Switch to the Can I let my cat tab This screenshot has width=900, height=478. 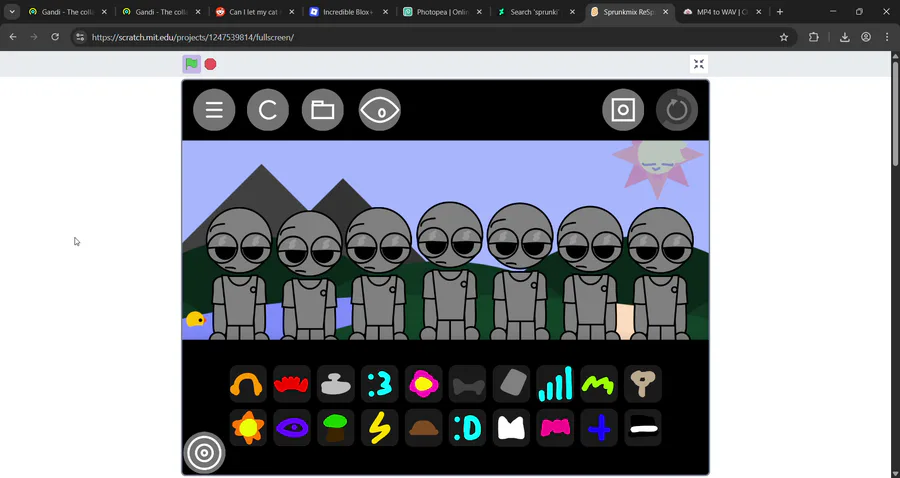pyautogui.click(x=255, y=11)
